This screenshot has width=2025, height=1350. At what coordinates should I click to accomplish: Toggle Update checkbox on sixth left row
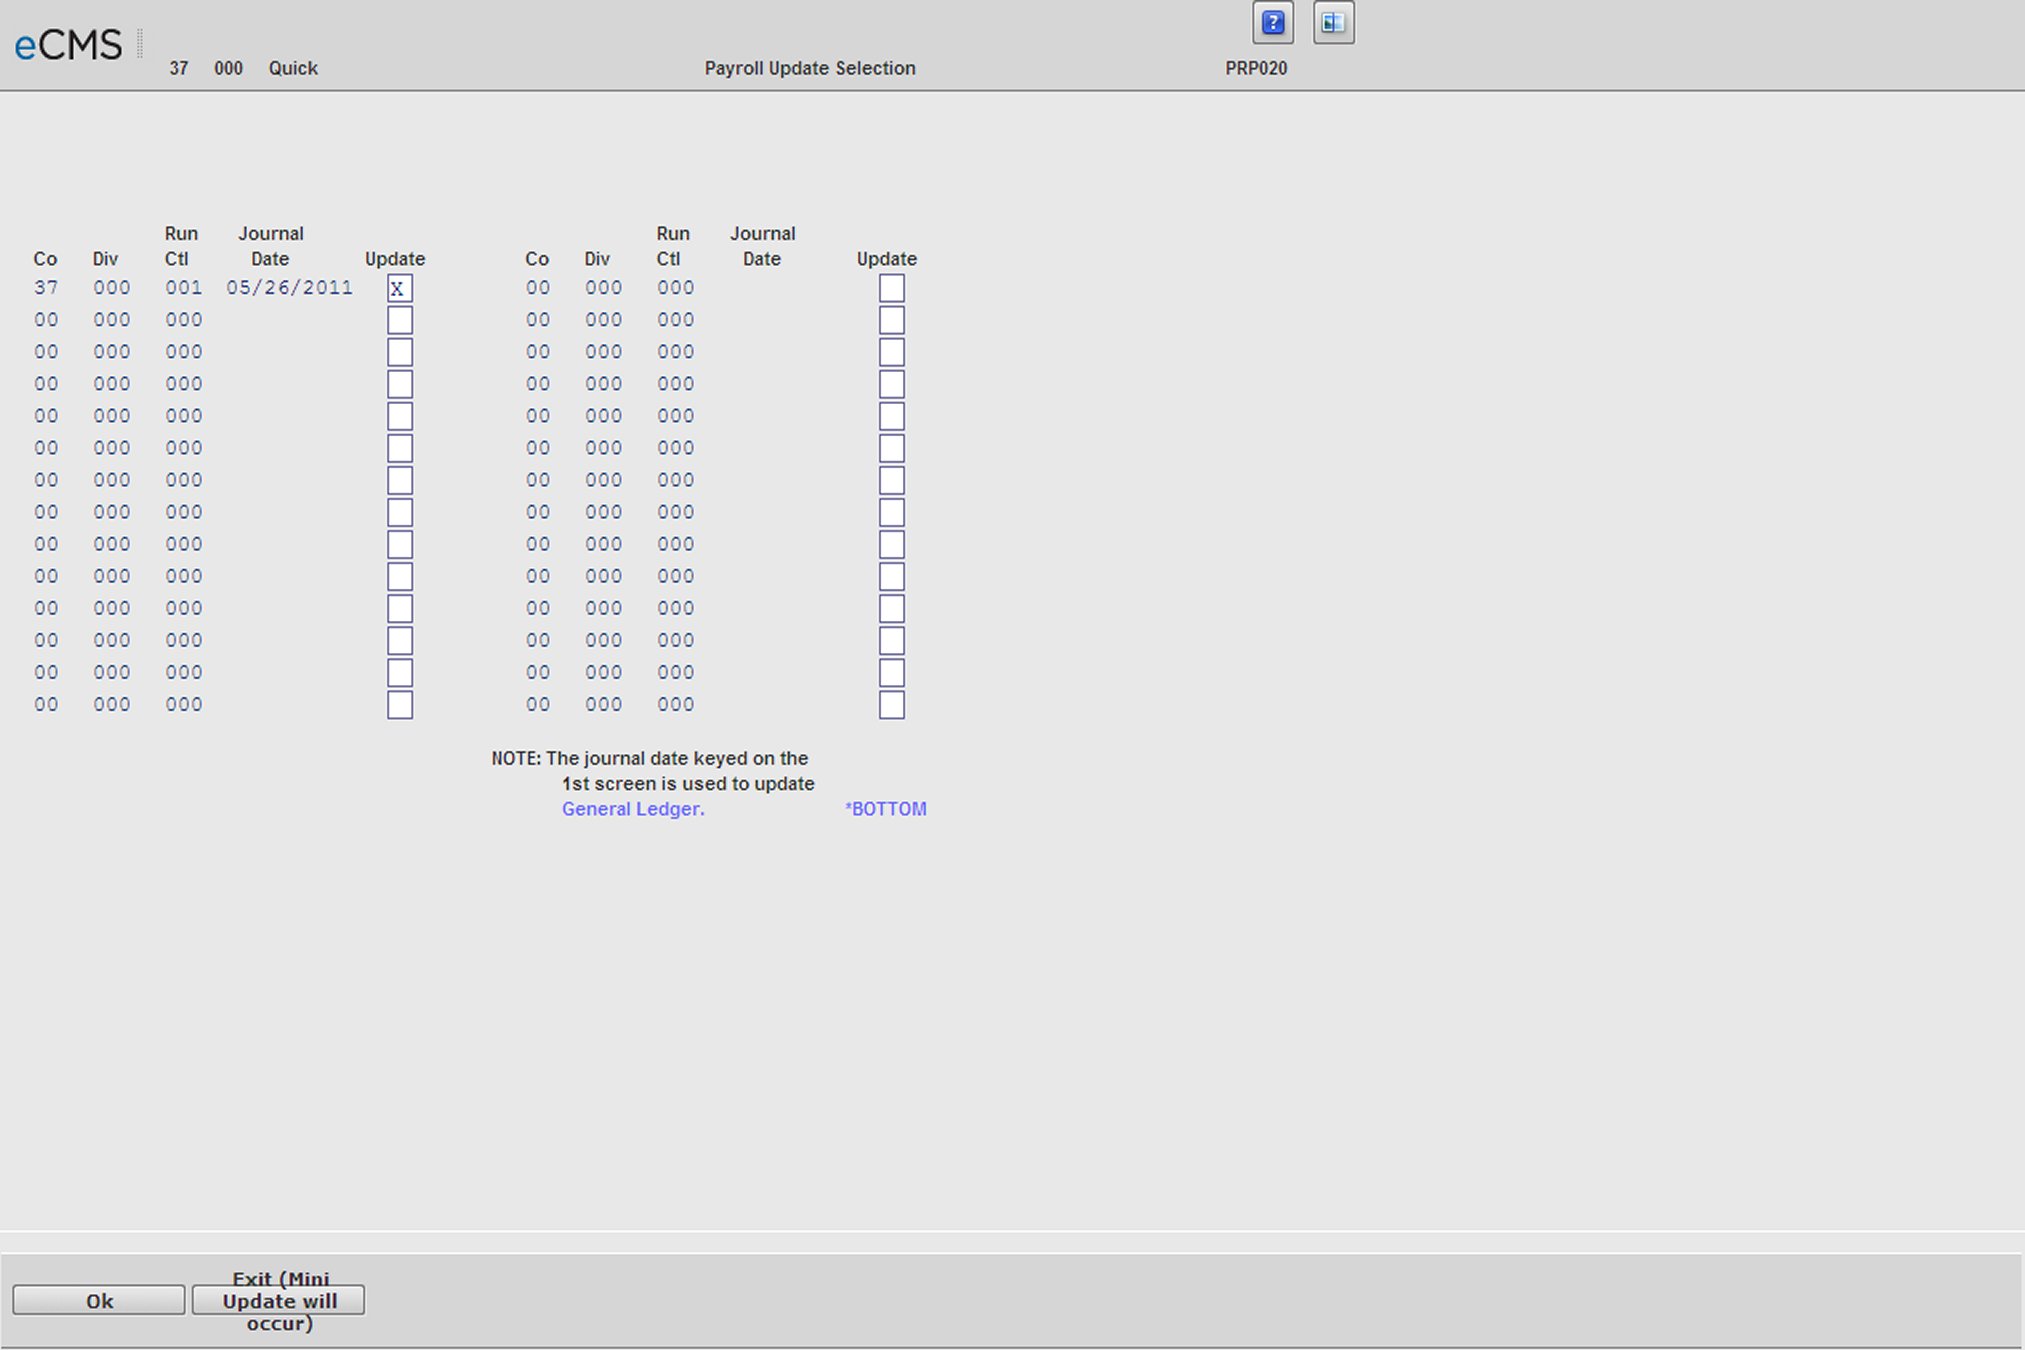click(396, 446)
